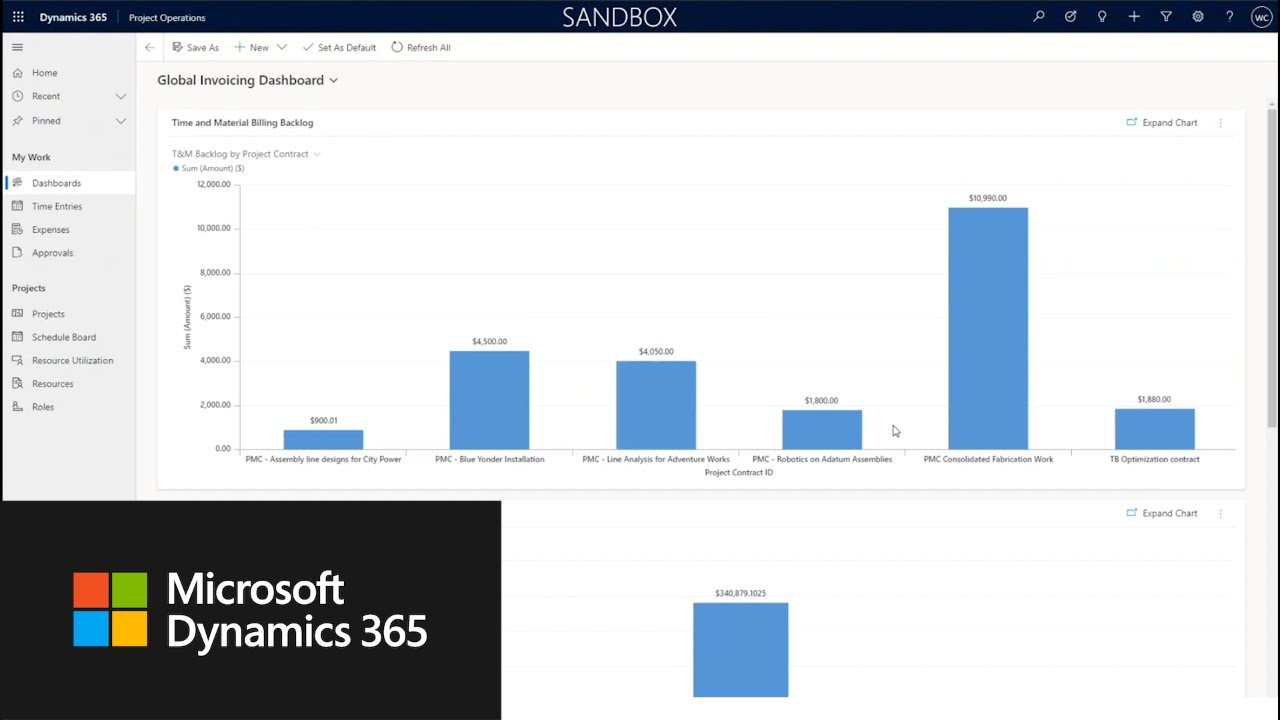This screenshot has width=1280, height=720.
Task: Click Expand Chart on the lower chart
Action: 1161,513
